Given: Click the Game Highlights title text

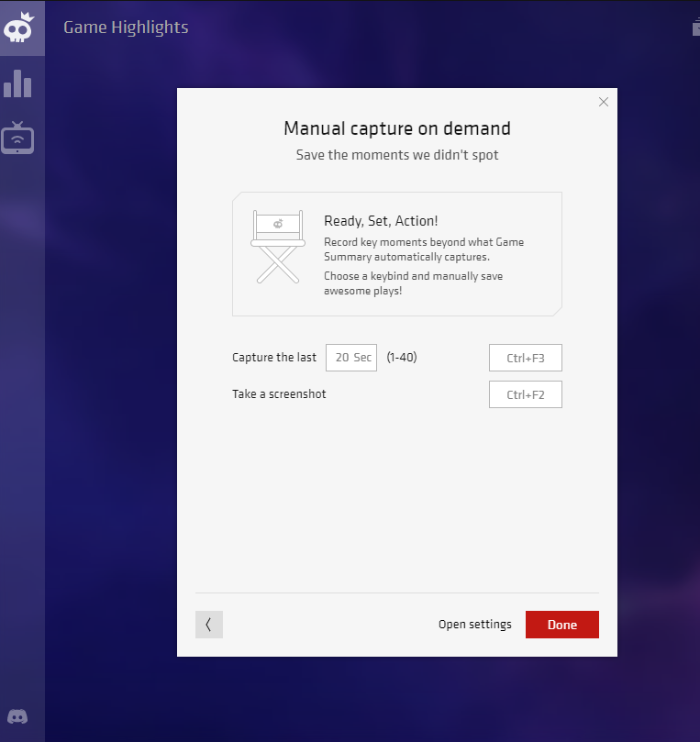Looking at the screenshot, I should click(126, 27).
